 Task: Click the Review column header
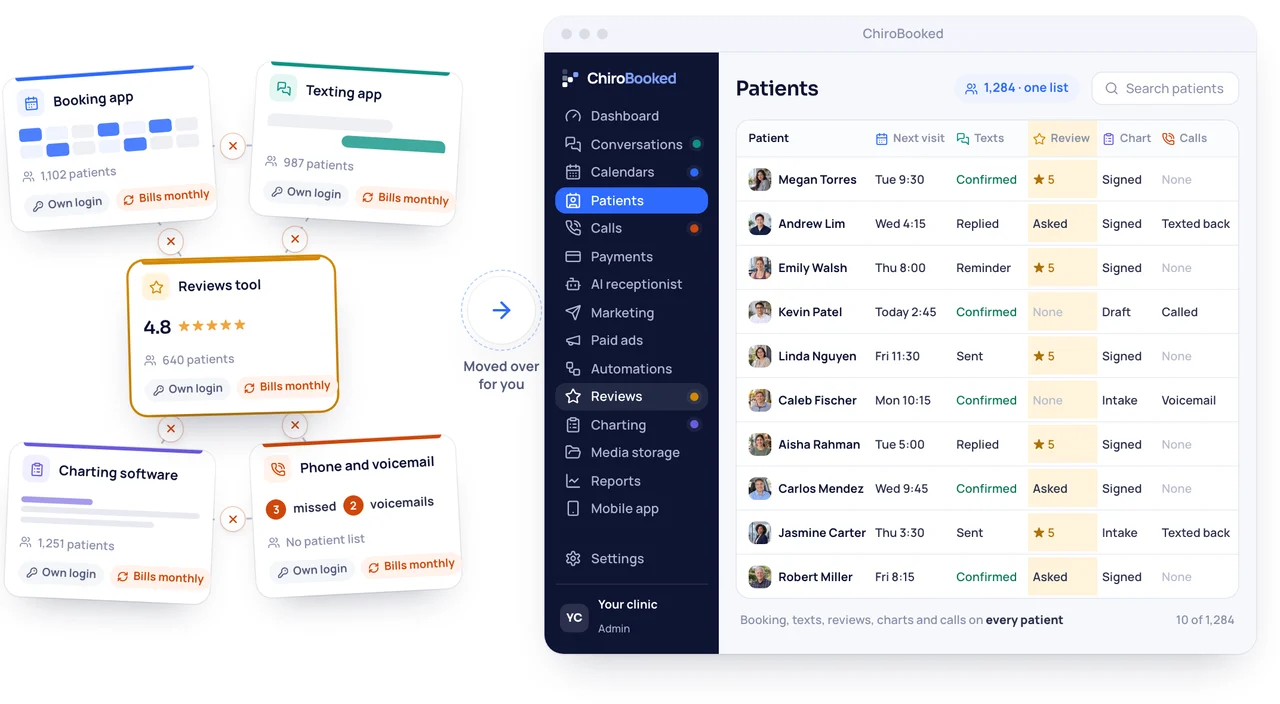tap(1061, 138)
